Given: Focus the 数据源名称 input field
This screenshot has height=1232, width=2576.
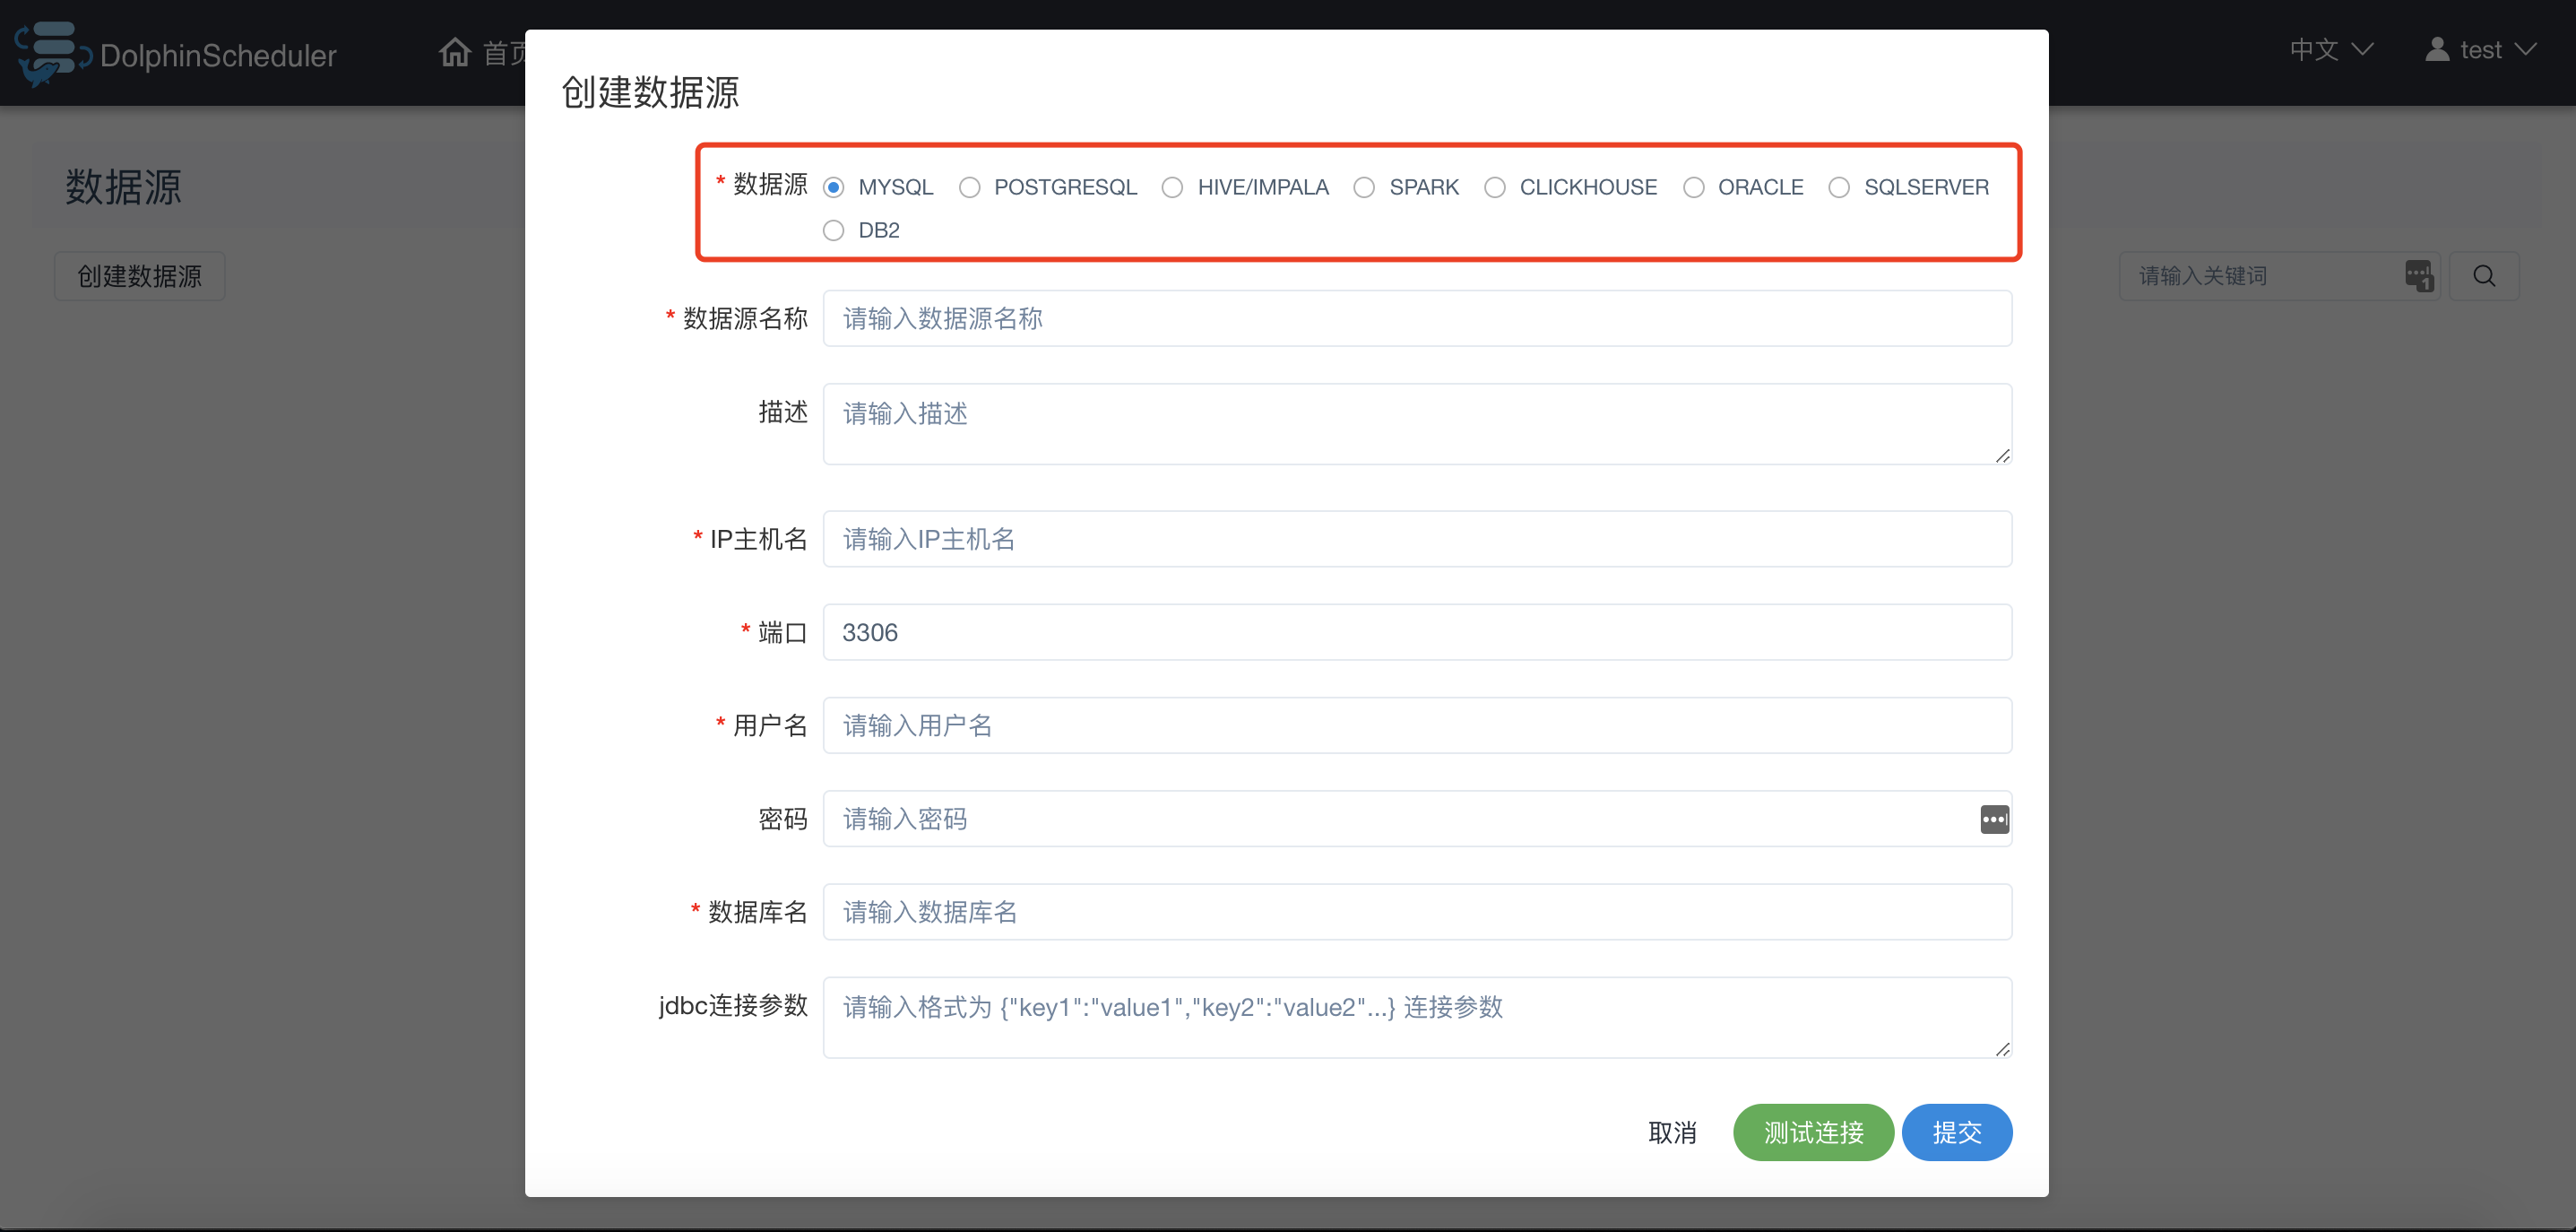Looking at the screenshot, I should point(1417,319).
